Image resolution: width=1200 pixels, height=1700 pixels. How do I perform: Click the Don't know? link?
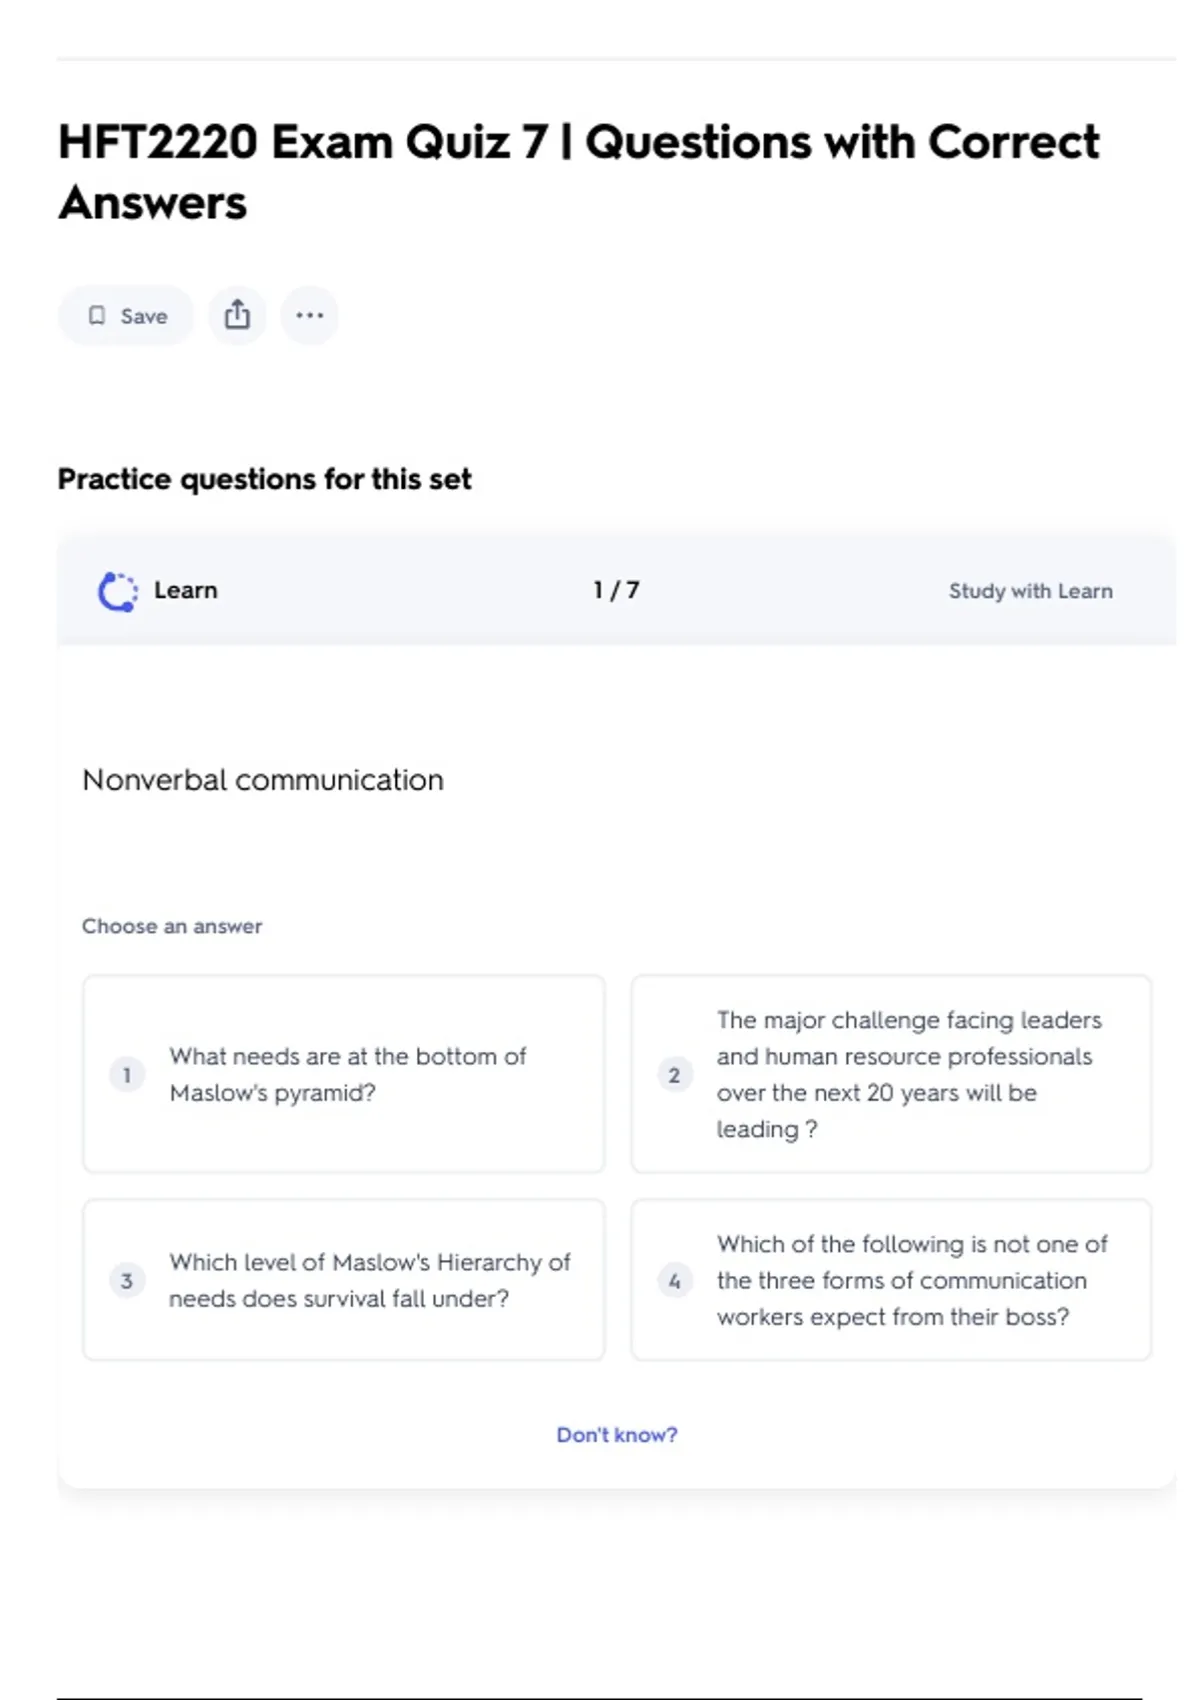click(x=616, y=1435)
